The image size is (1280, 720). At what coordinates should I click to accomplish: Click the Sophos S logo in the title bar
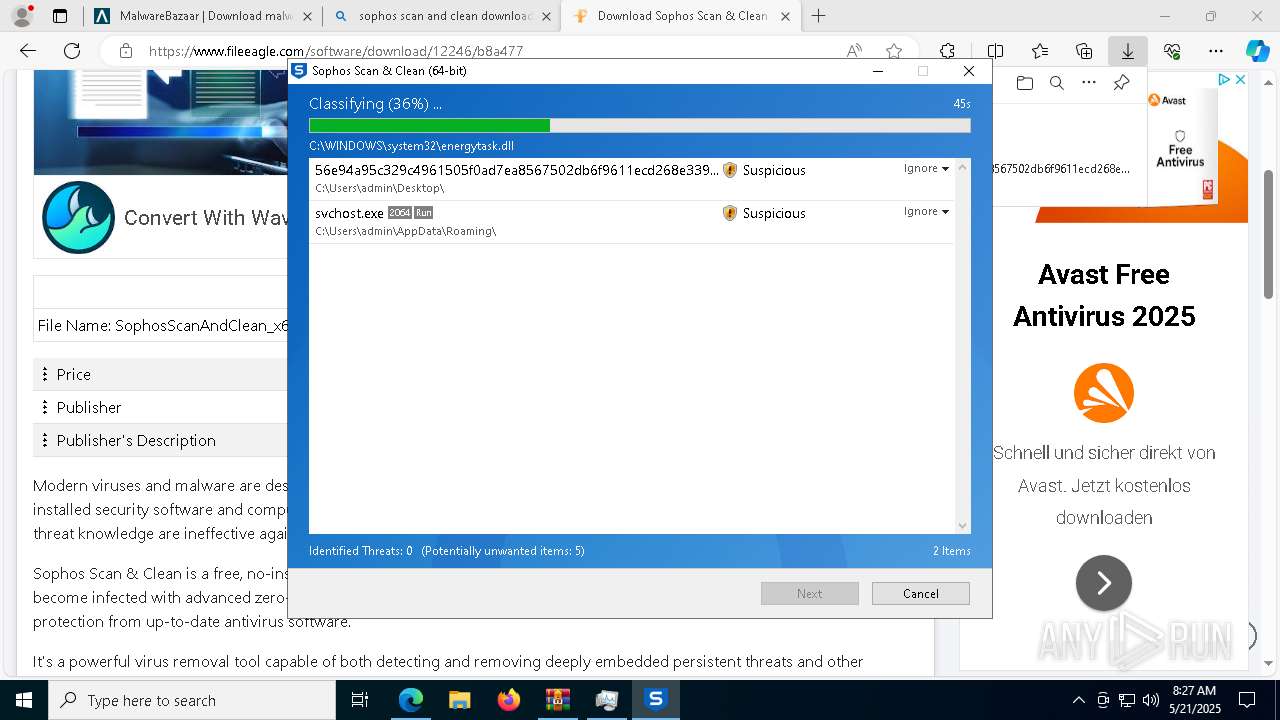click(298, 71)
